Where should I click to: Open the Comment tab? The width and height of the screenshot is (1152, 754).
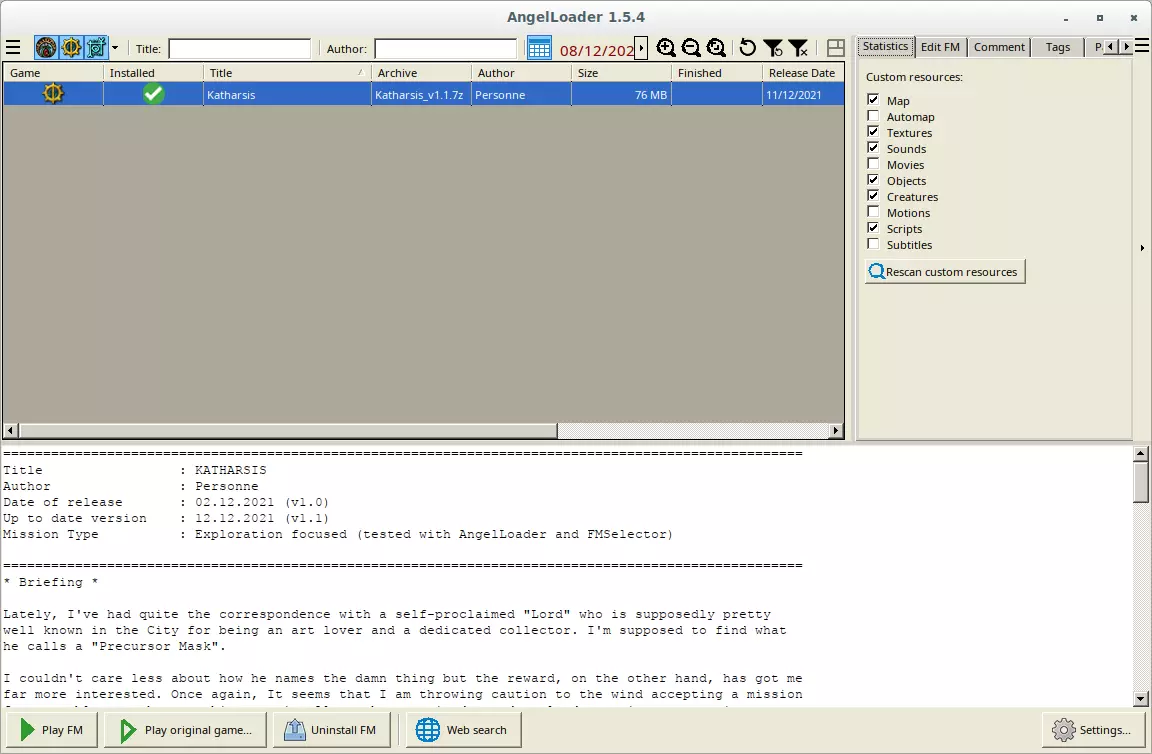click(x=999, y=47)
